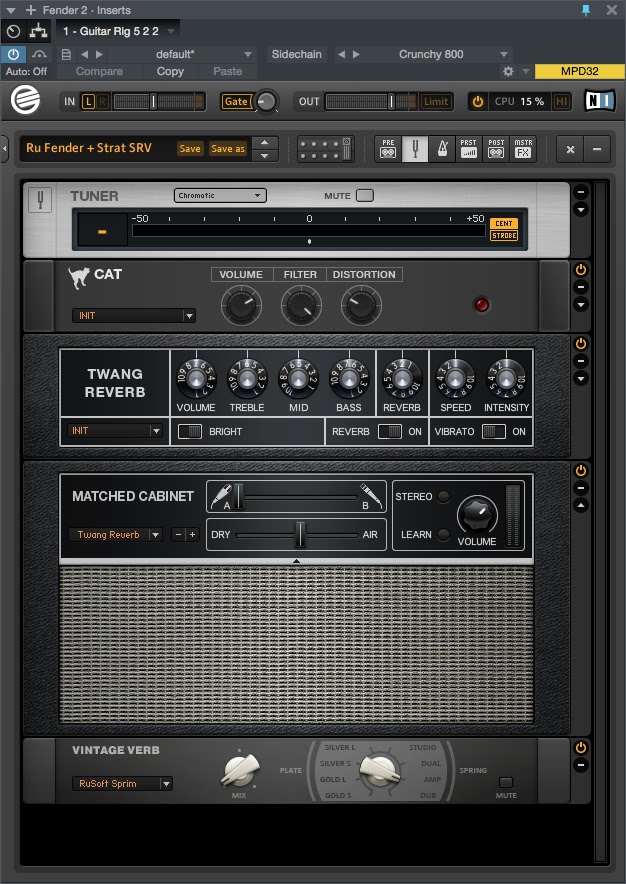Open the Sidechain option

tap(296, 55)
